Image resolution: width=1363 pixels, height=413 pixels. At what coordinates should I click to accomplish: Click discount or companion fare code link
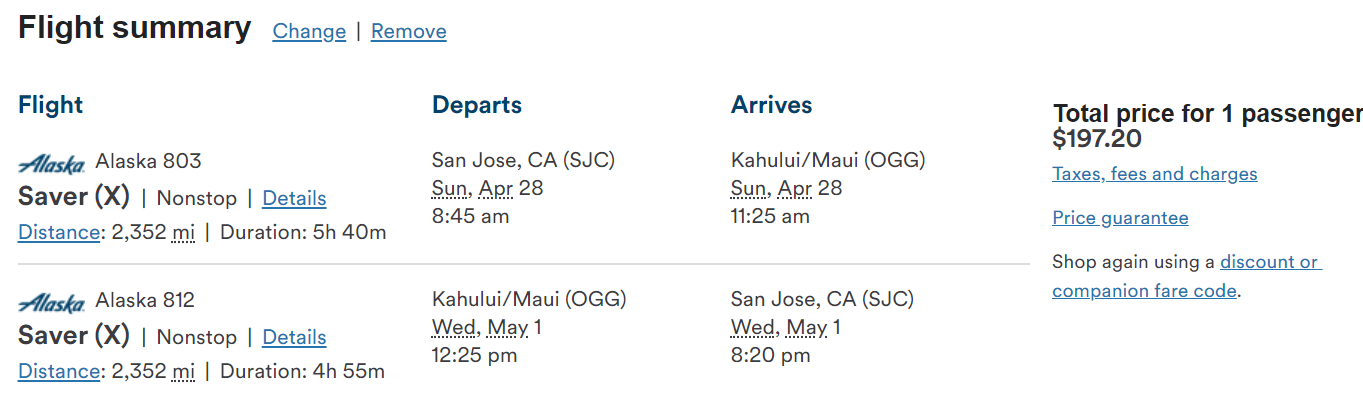coord(1185,277)
